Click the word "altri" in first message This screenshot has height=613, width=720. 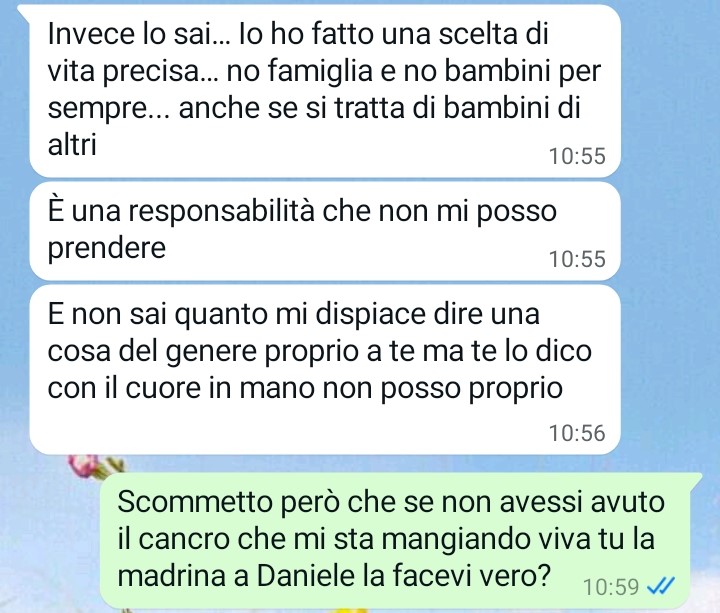tap(72, 145)
